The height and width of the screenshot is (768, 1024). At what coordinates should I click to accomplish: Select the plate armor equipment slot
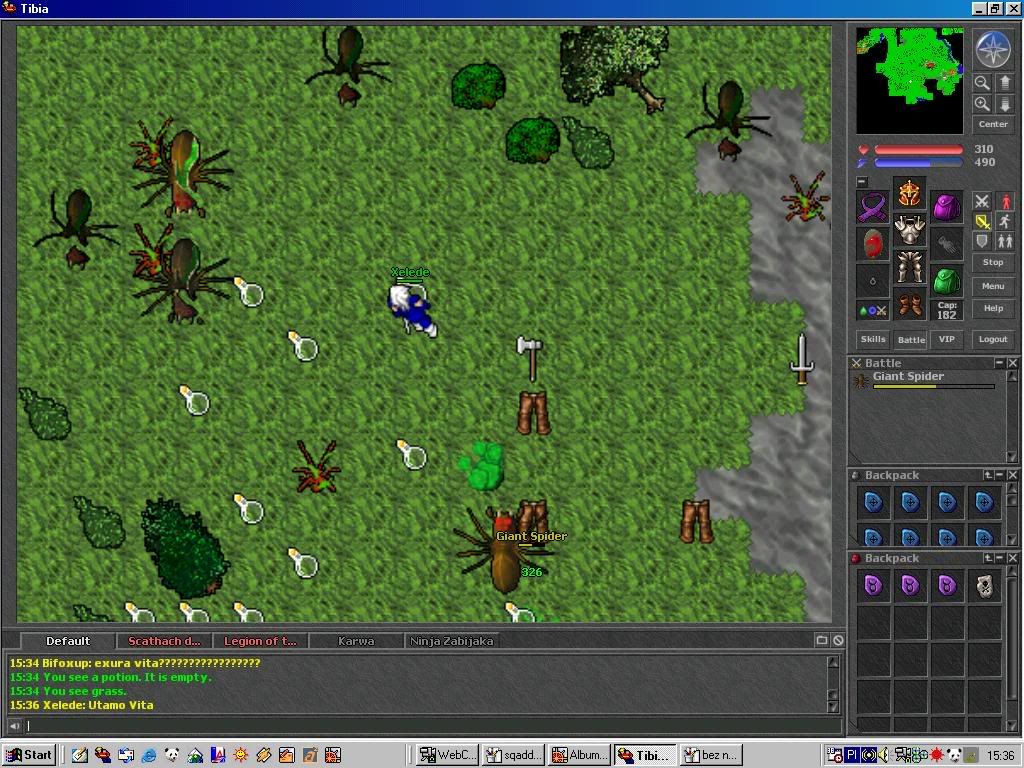pos(910,231)
